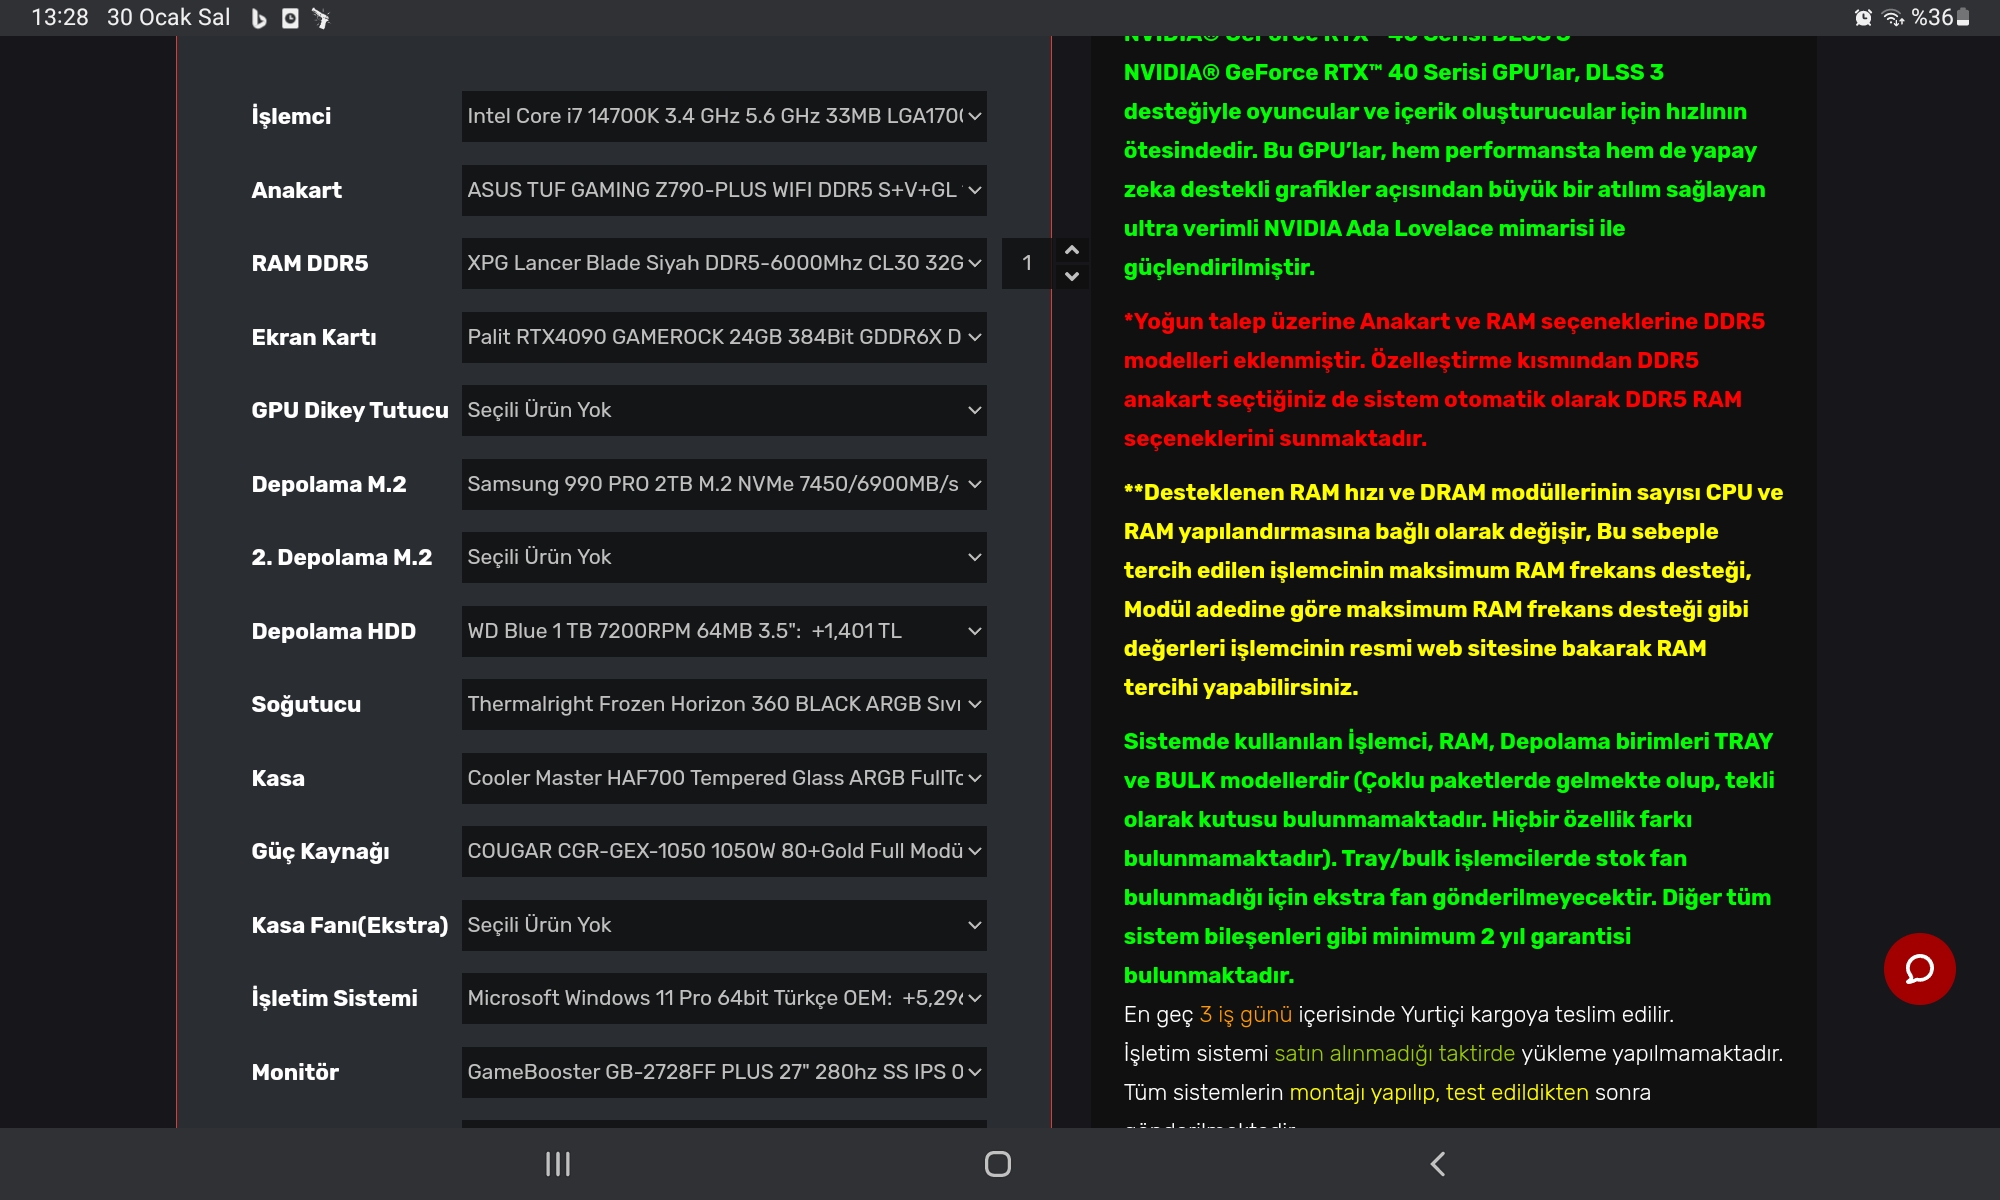Open the Anakart ASUS TUF GAMING dropdown
Screen dimensions: 2000x1200
point(724,190)
